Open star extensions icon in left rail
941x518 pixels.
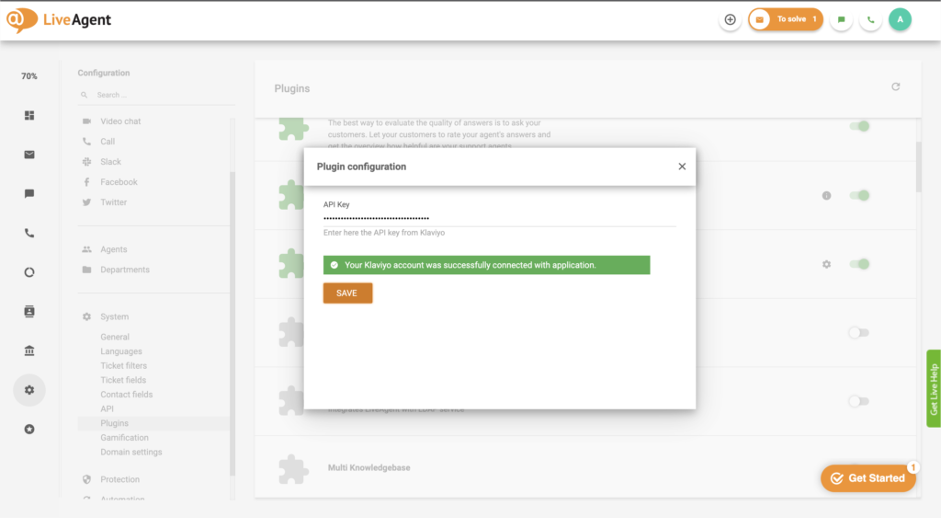[29, 429]
